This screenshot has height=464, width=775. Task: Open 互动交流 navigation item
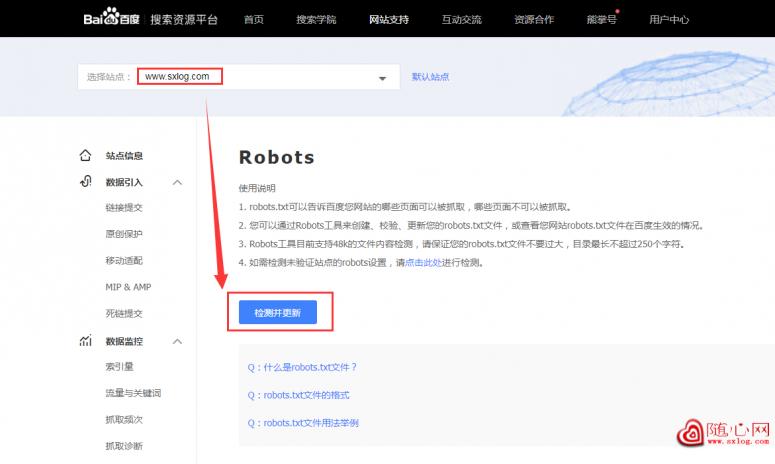click(461, 19)
